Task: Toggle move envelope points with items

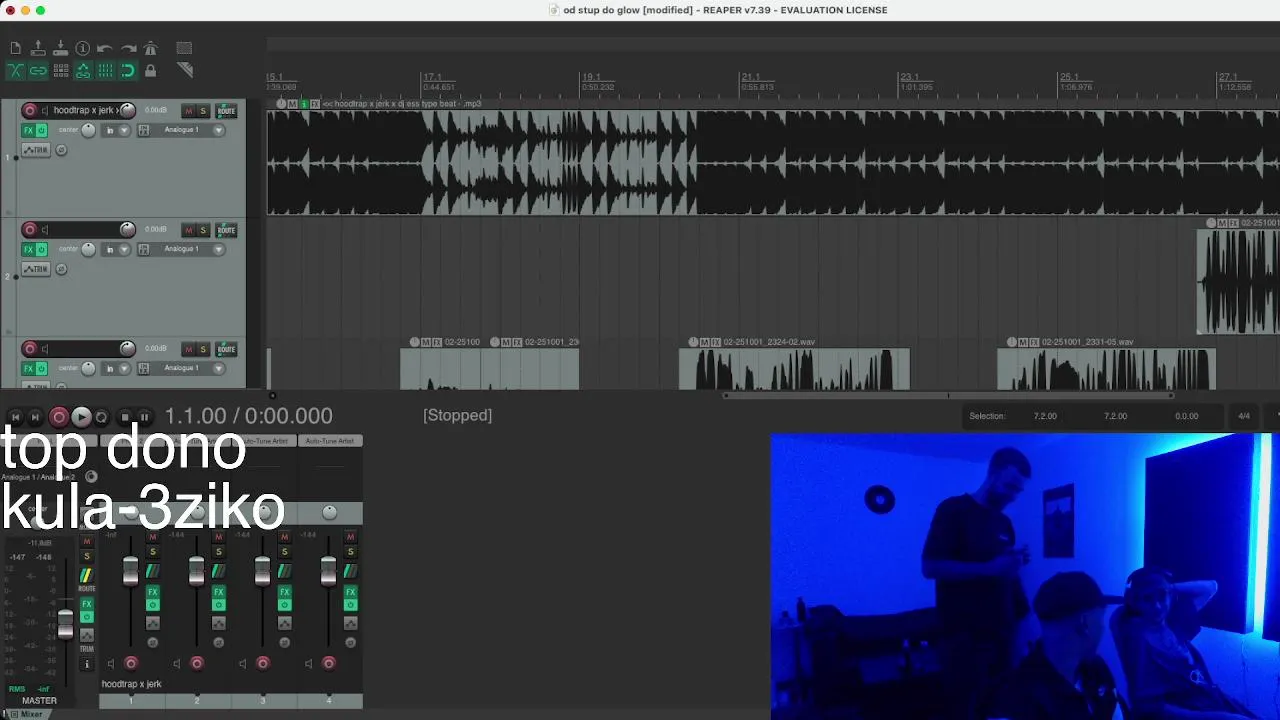Action: tap(83, 71)
